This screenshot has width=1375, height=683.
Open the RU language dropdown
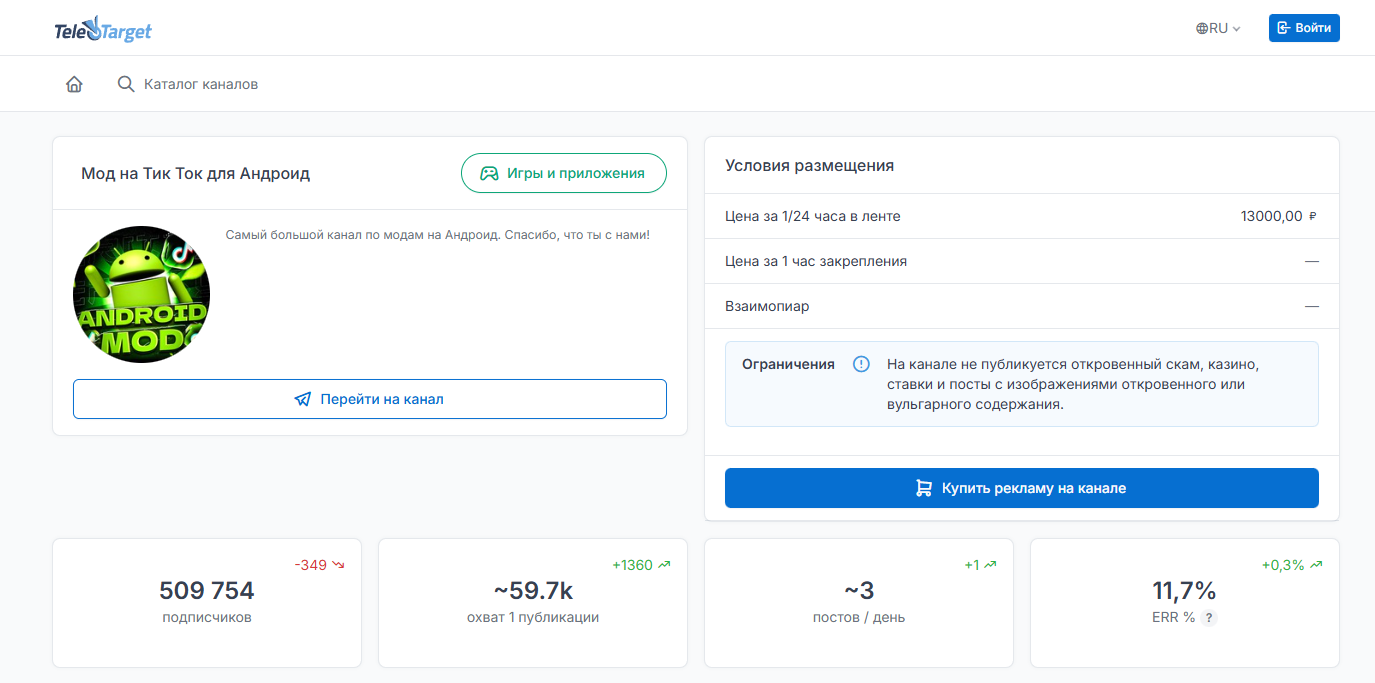tap(1219, 29)
